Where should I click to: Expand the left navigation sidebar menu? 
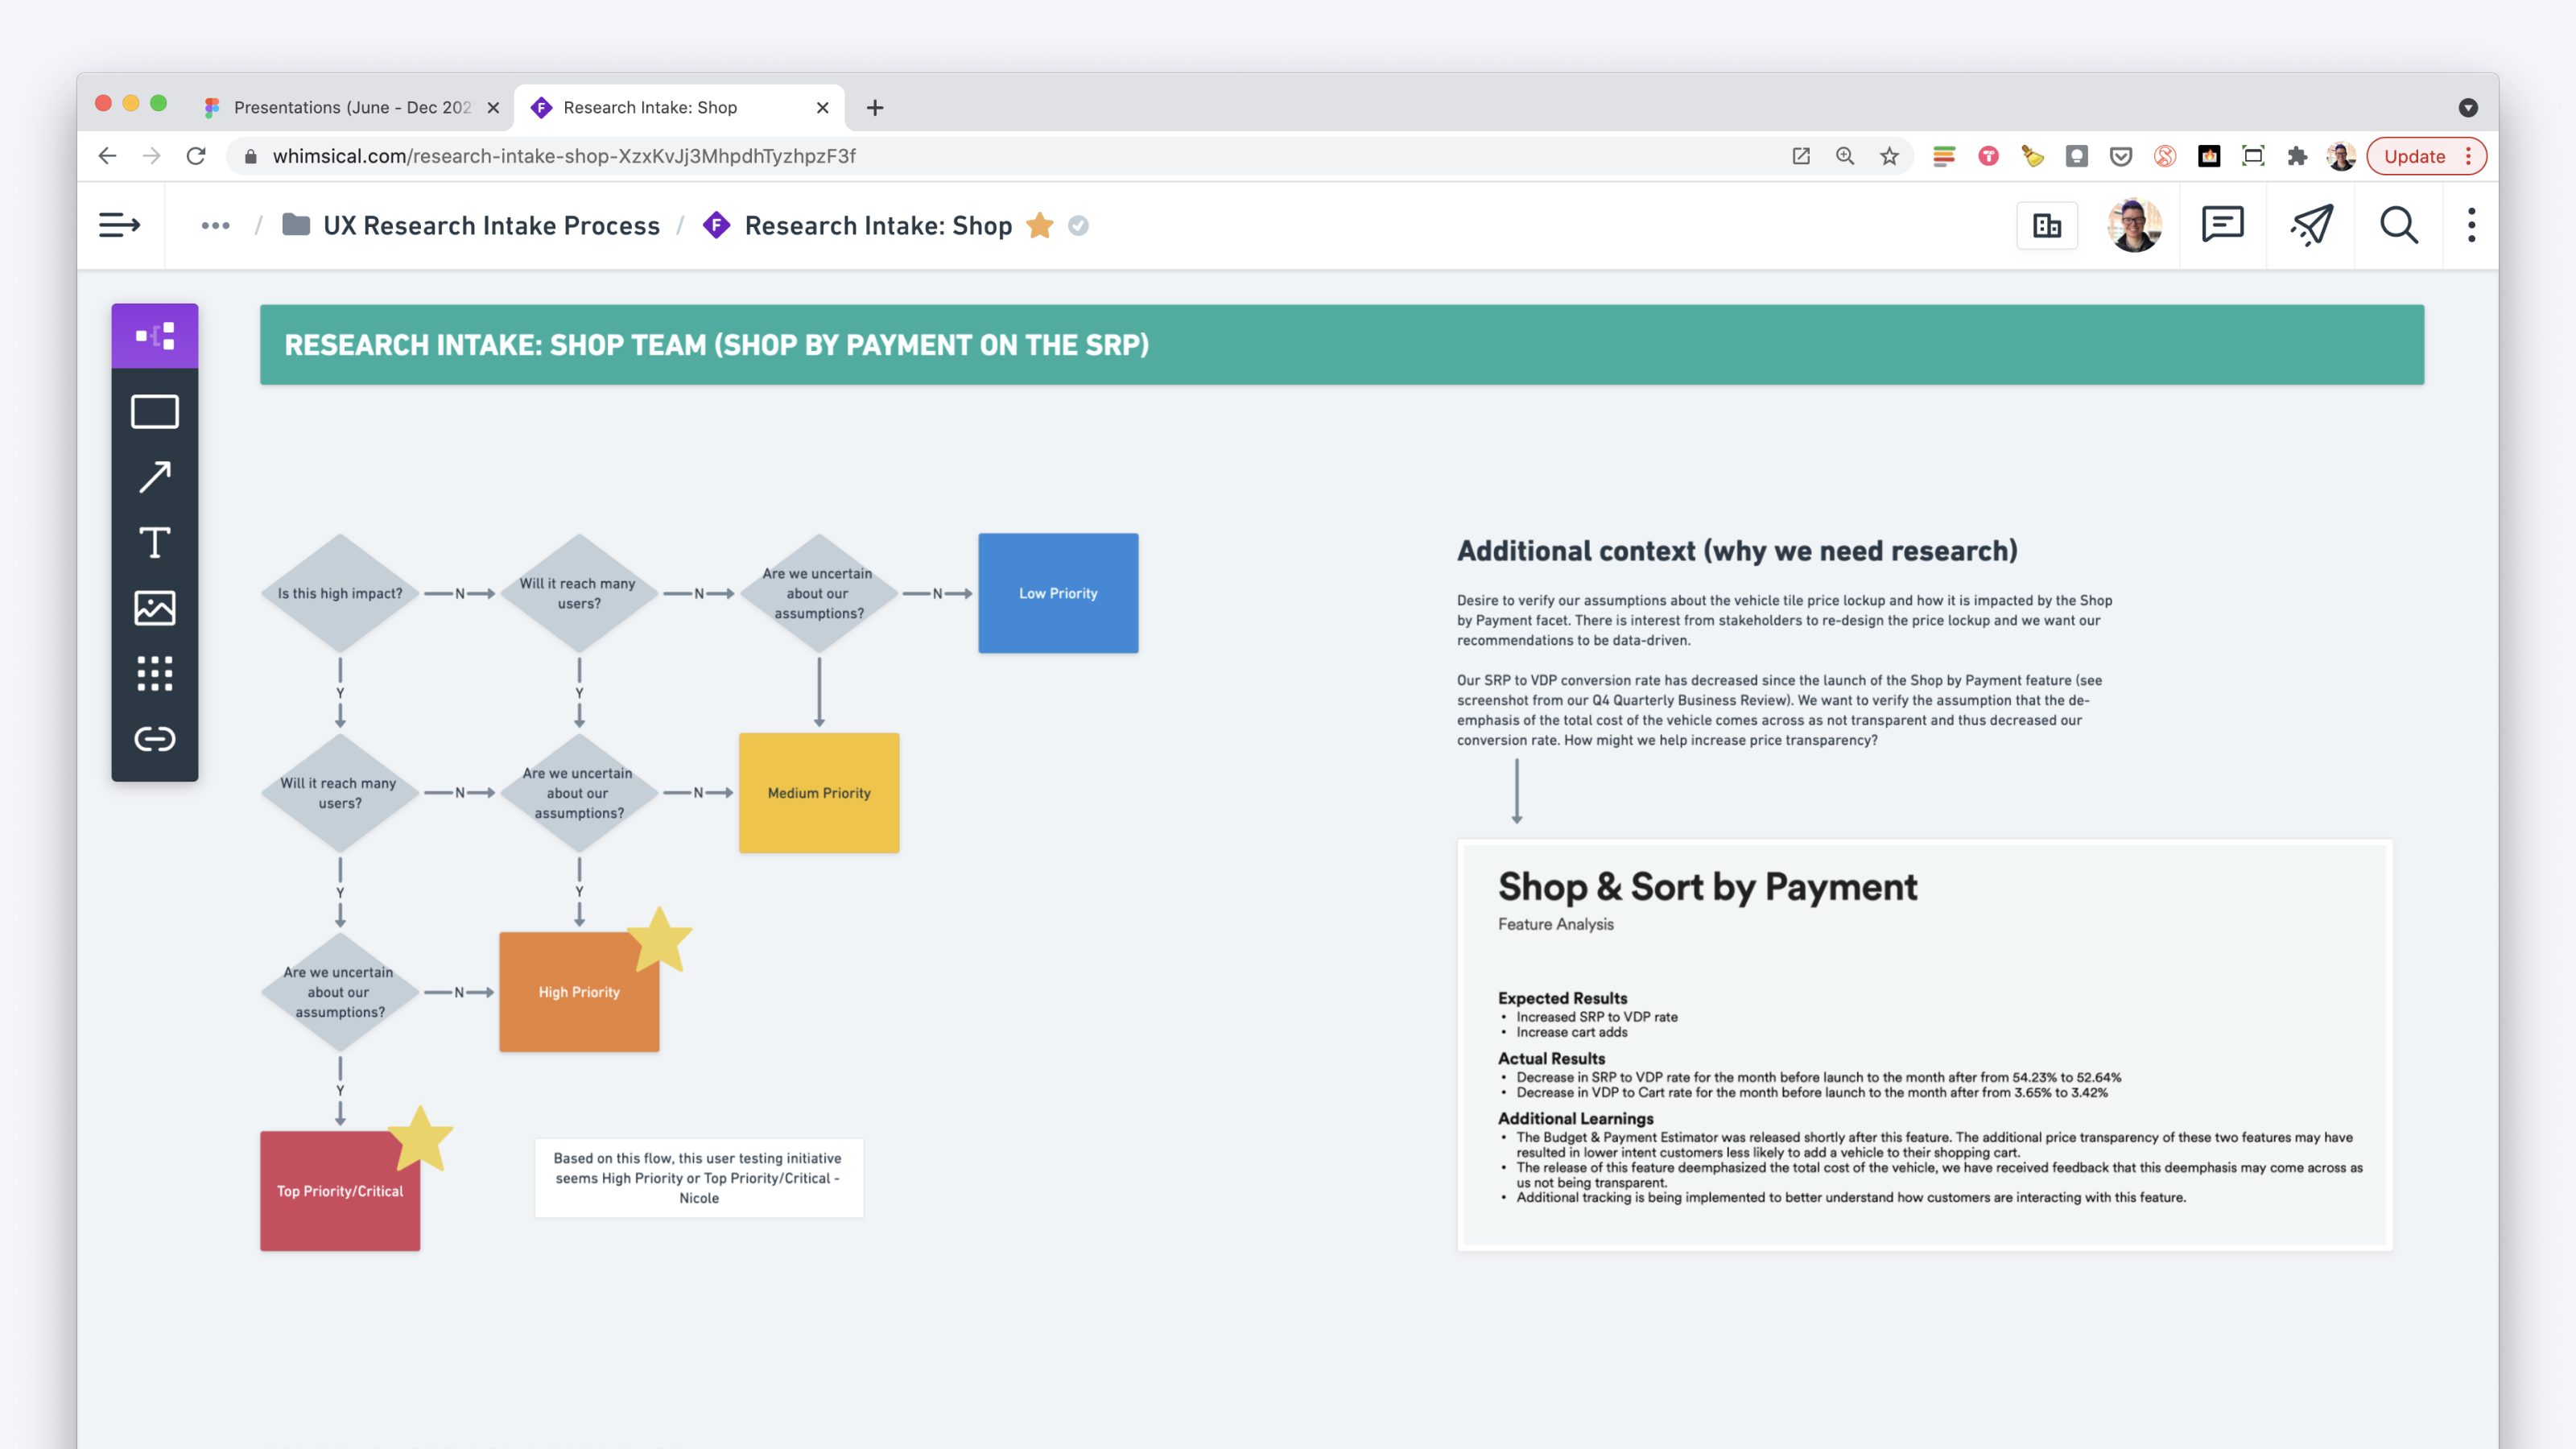[119, 225]
